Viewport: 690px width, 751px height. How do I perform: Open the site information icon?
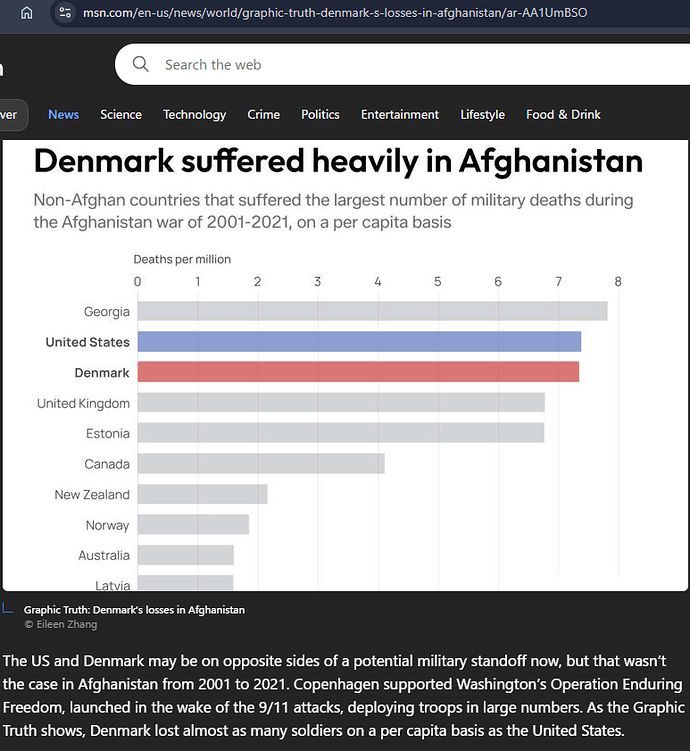[65, 12]
